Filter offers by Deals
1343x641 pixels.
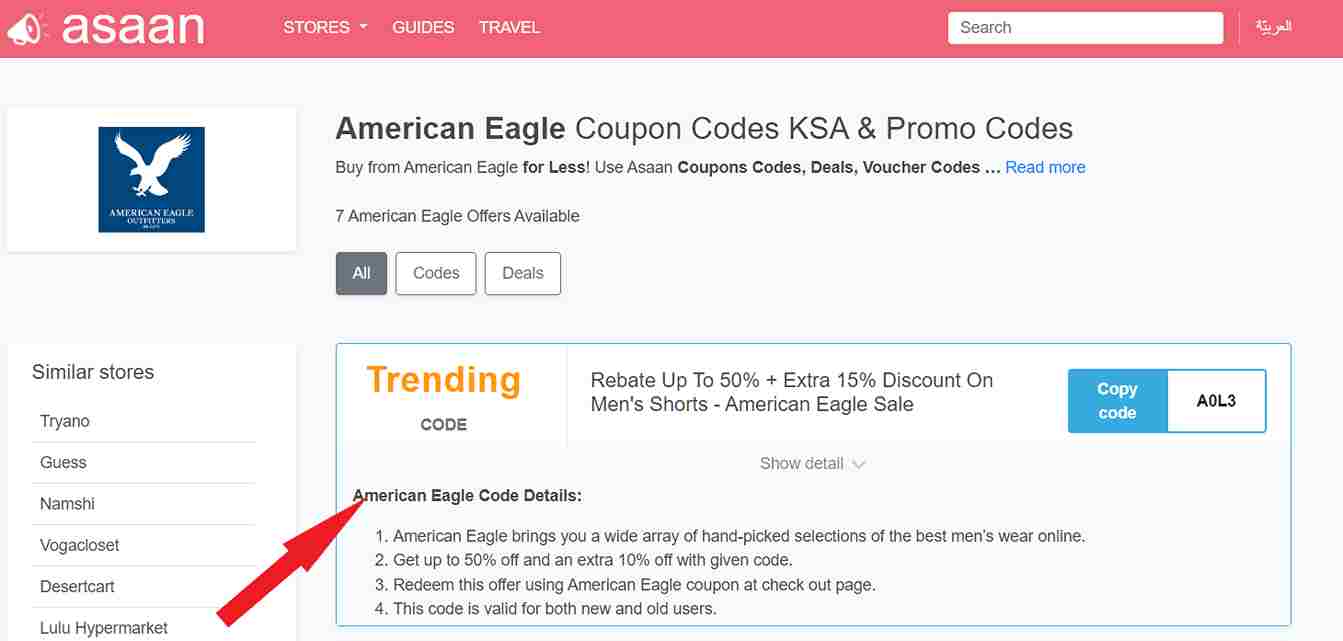pos(523,273)
